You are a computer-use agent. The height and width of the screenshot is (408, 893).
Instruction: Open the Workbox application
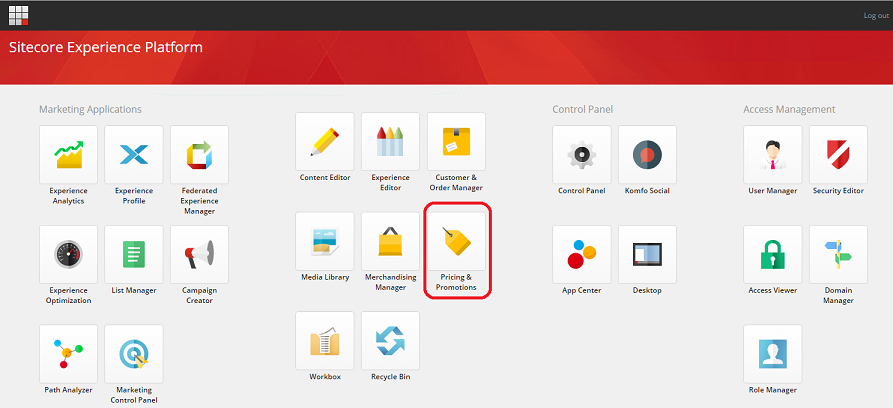pos(325,341)
